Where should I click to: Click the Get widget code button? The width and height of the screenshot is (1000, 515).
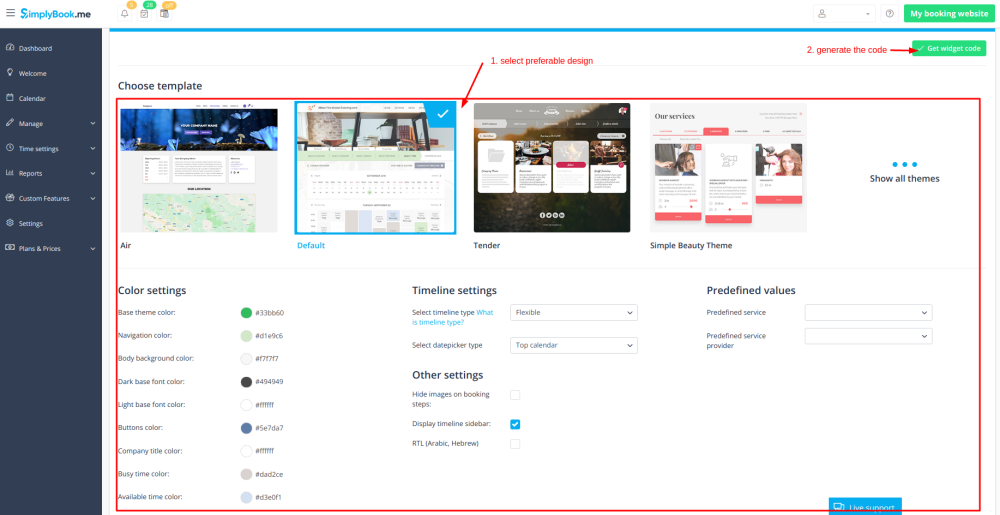tap(949, 49)
